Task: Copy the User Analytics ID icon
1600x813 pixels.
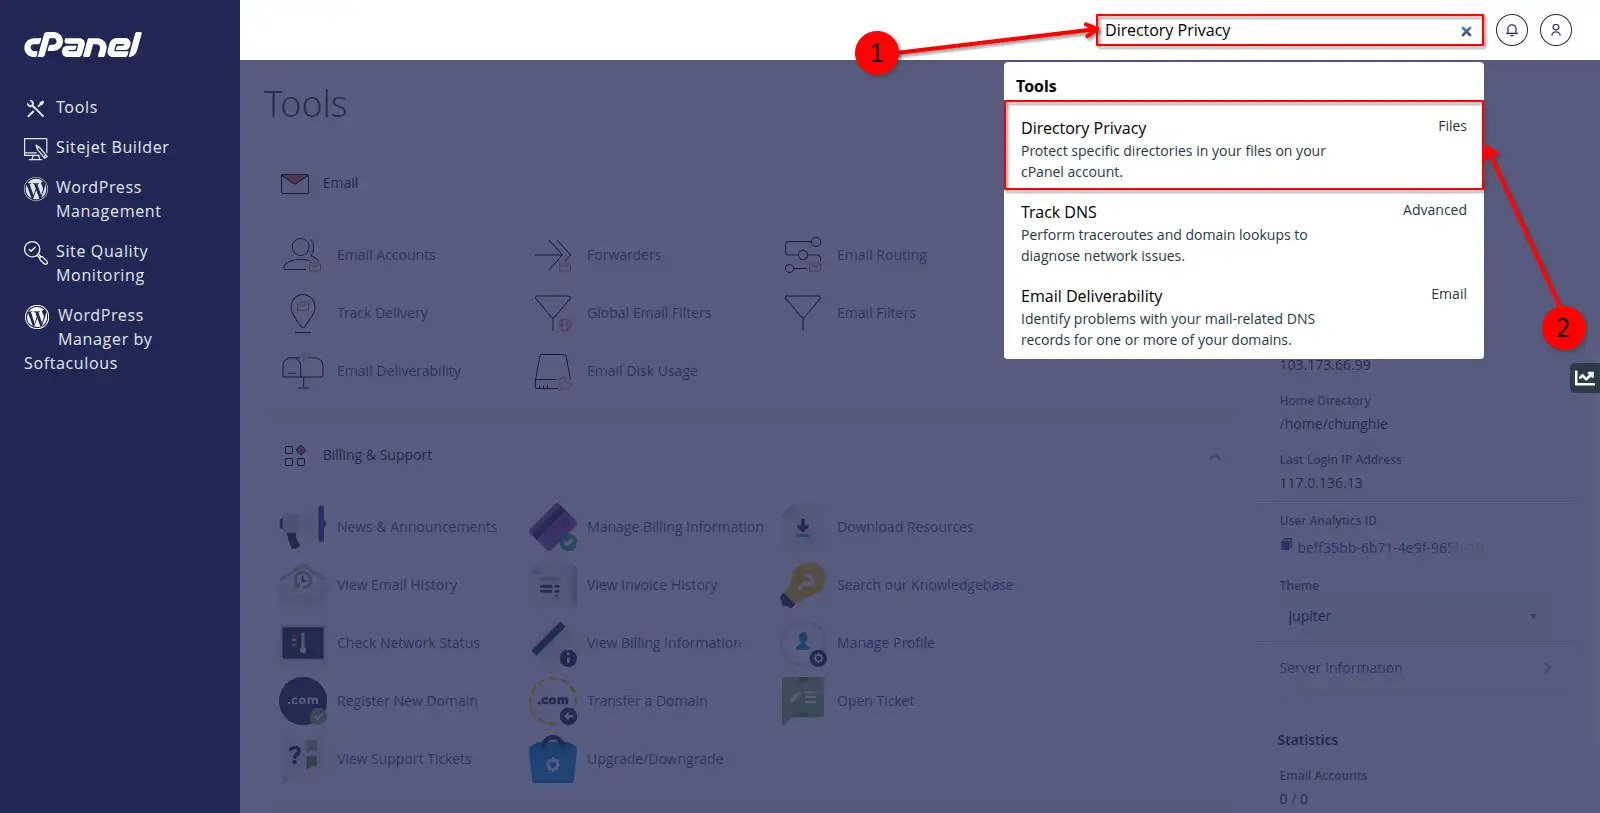Action: [1286, 546]
